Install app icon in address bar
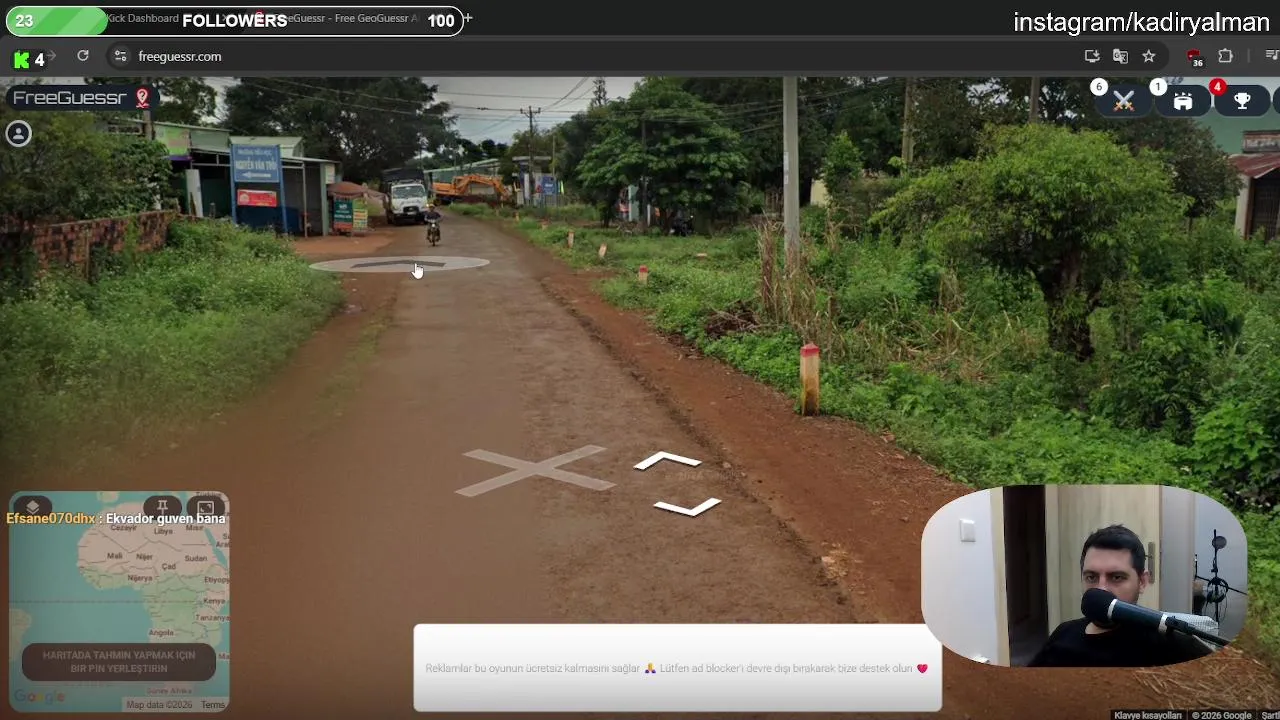The image size is (1280, 720). pos(1092,56)
